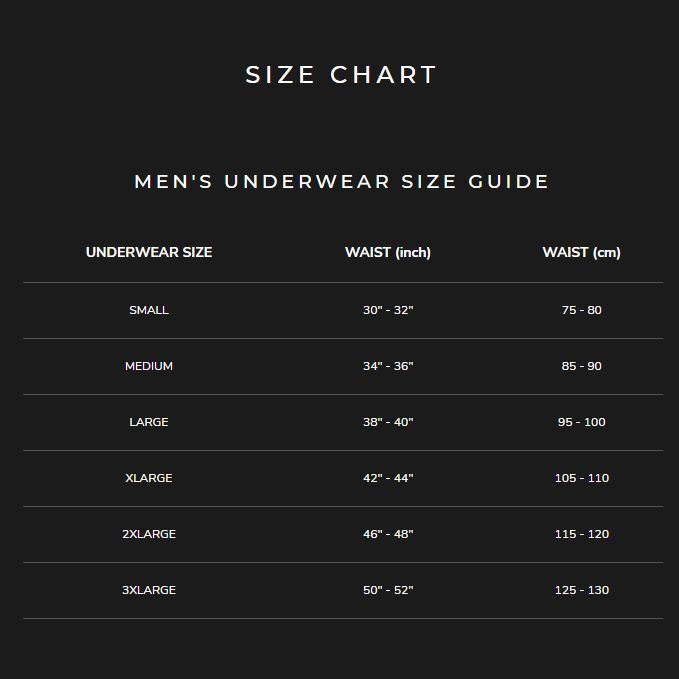Click the SIZE CHART title
679x679 pixels.
click(341, 74)
